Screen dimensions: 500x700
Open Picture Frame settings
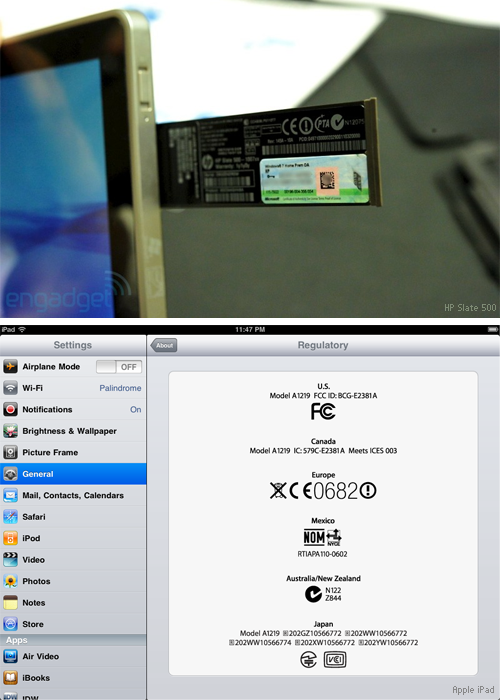point(73,452)
